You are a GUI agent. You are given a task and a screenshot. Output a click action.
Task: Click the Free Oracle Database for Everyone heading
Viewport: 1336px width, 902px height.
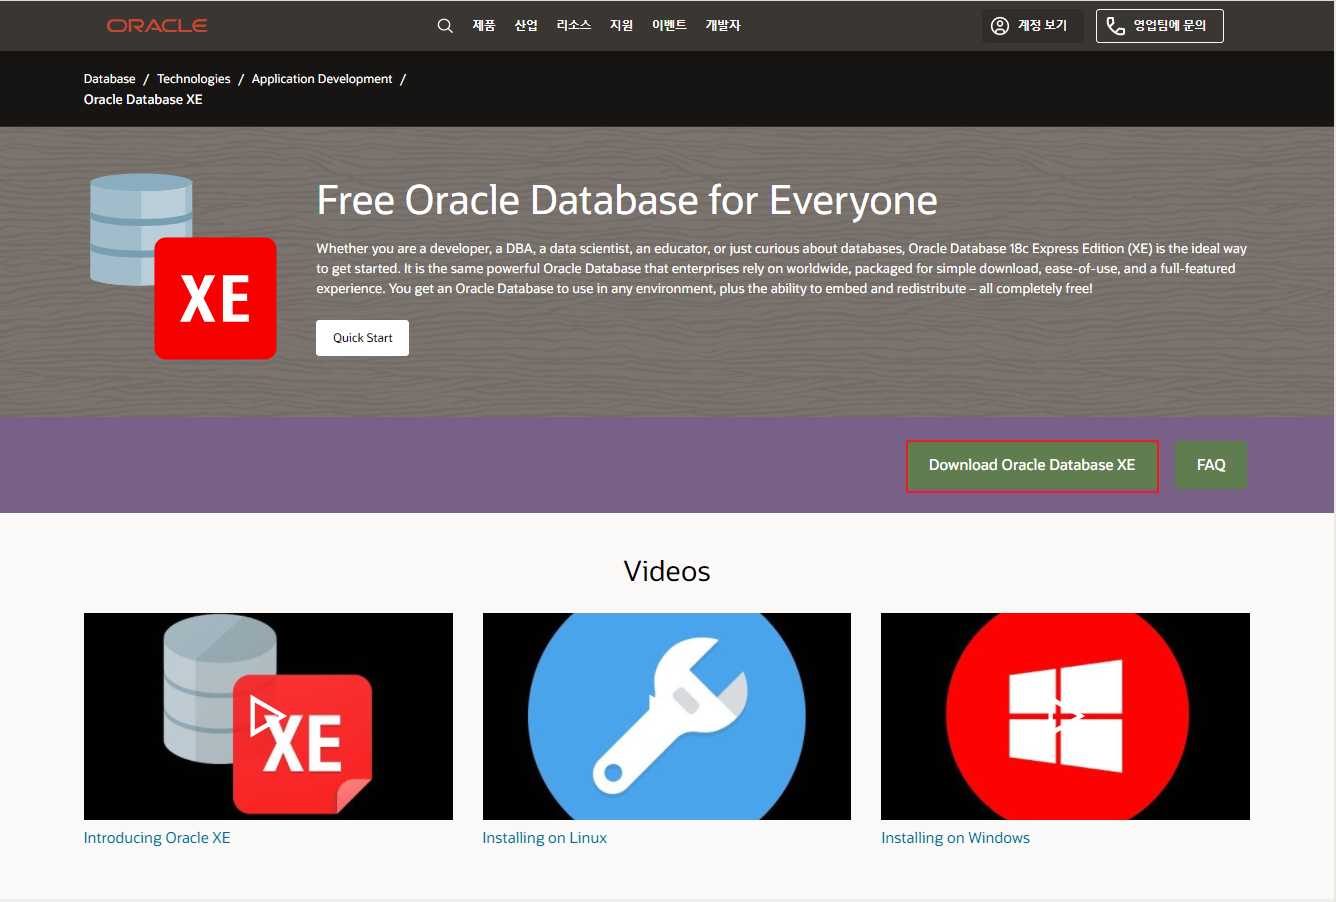click(627, 201)
